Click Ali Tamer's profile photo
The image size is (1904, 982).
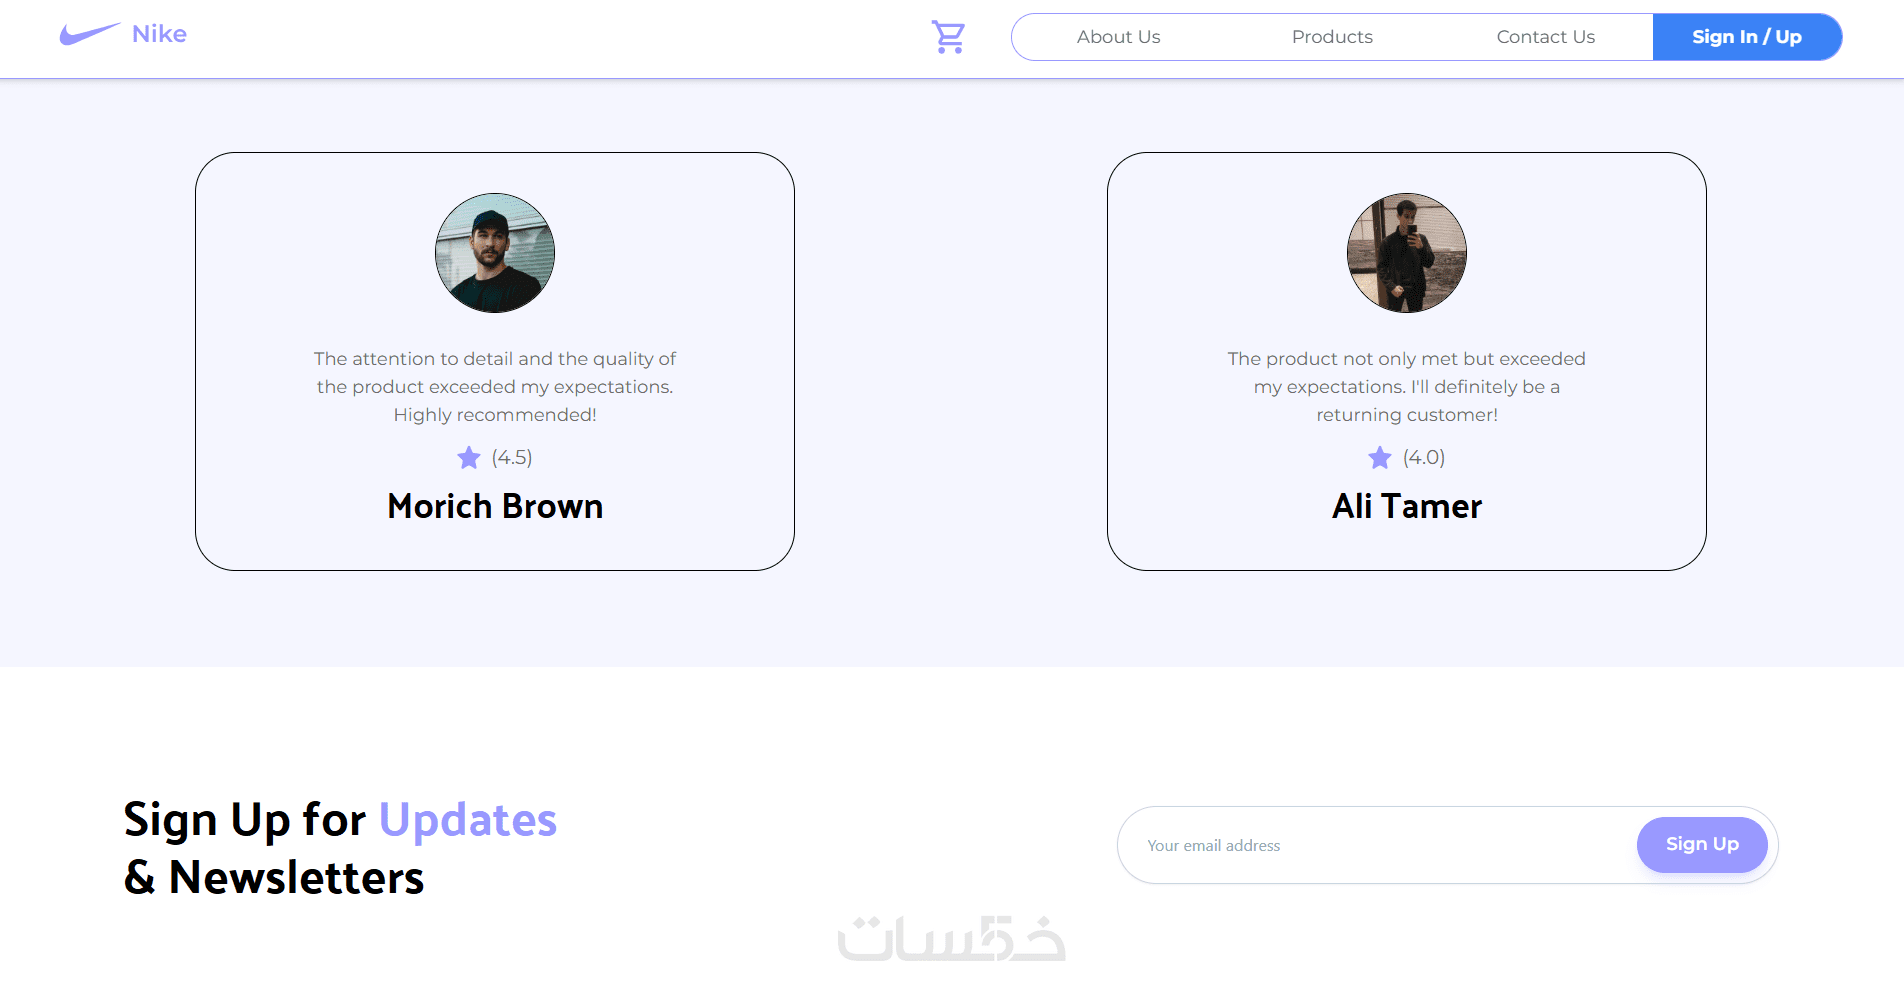(1407, 253)
